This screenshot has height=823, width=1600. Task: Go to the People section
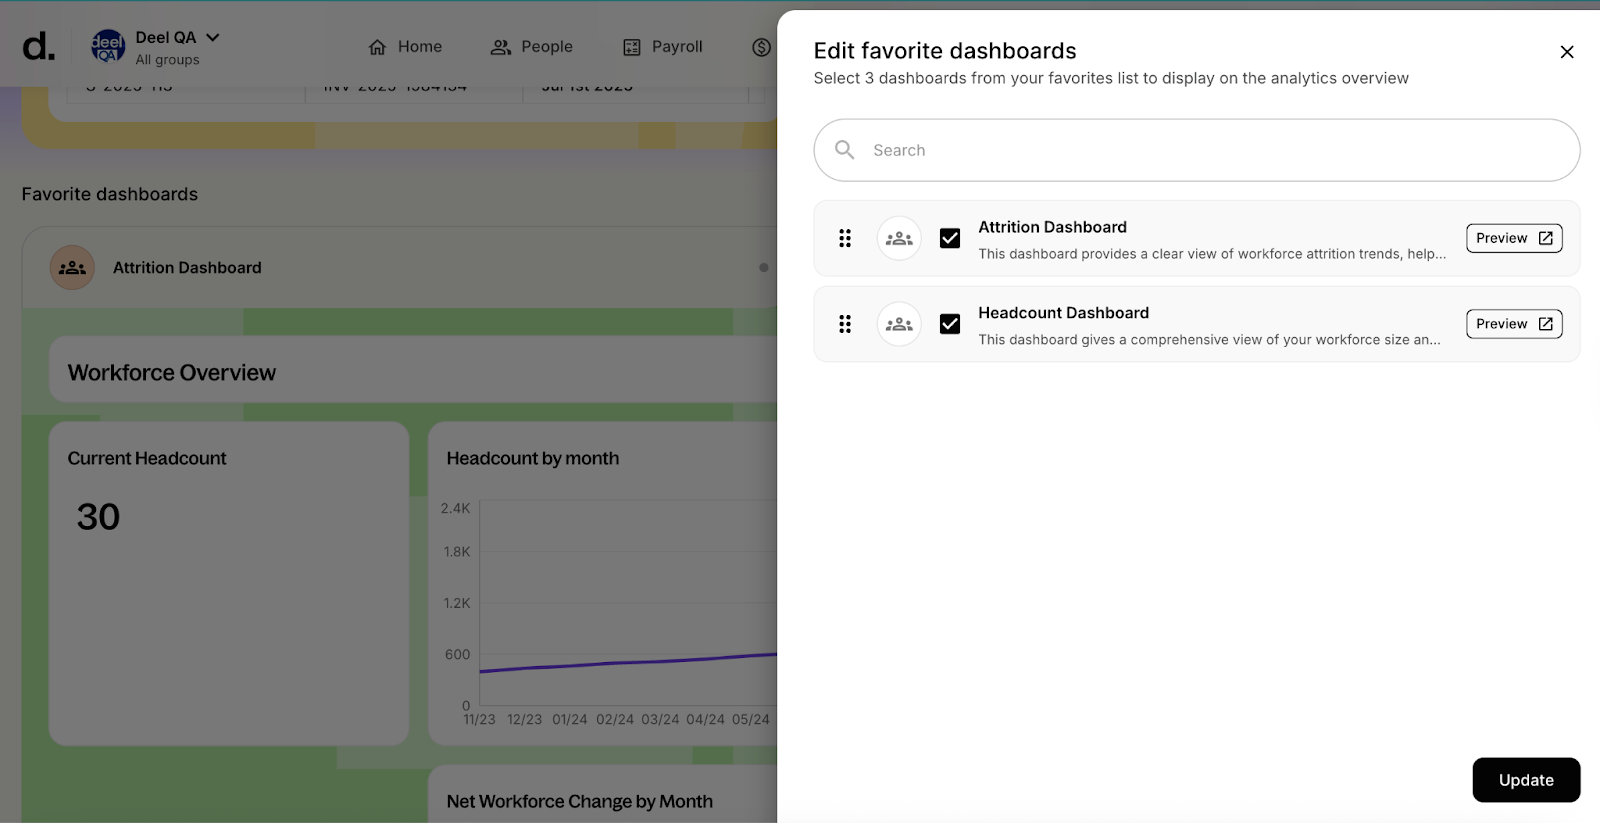(x=531, y=47)
